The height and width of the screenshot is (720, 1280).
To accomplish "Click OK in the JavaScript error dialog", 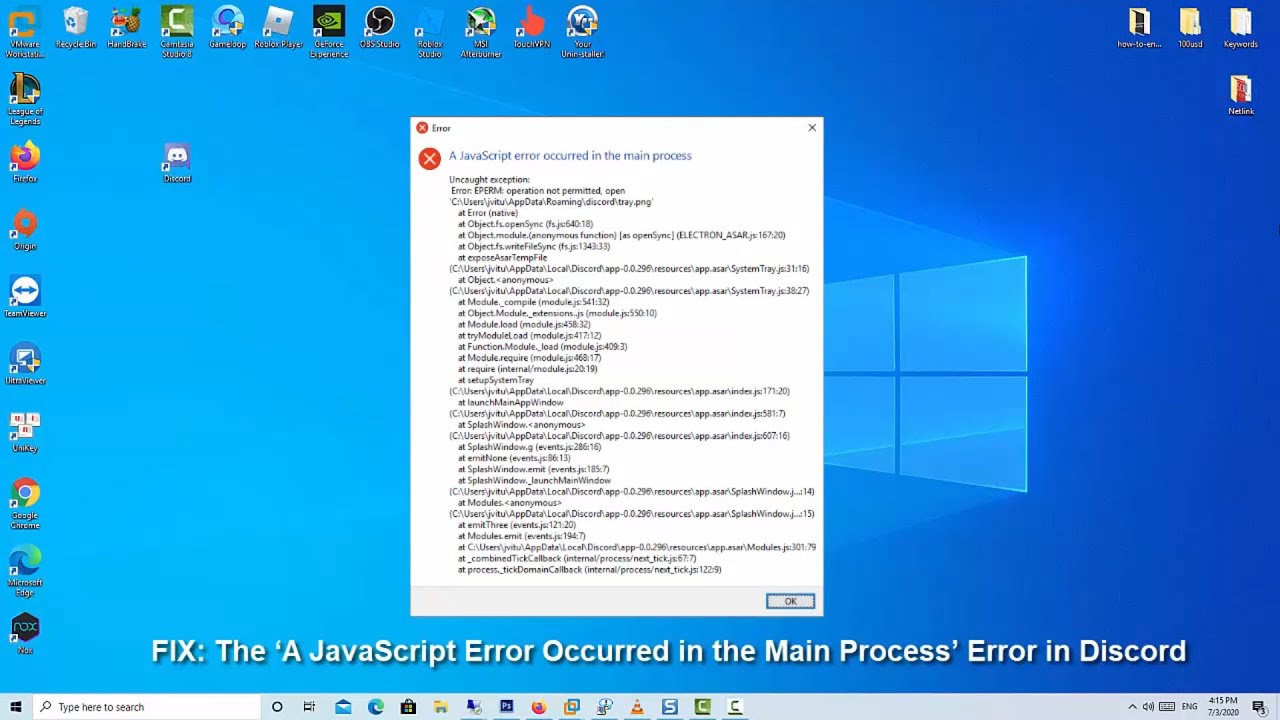I will [790, 601].
